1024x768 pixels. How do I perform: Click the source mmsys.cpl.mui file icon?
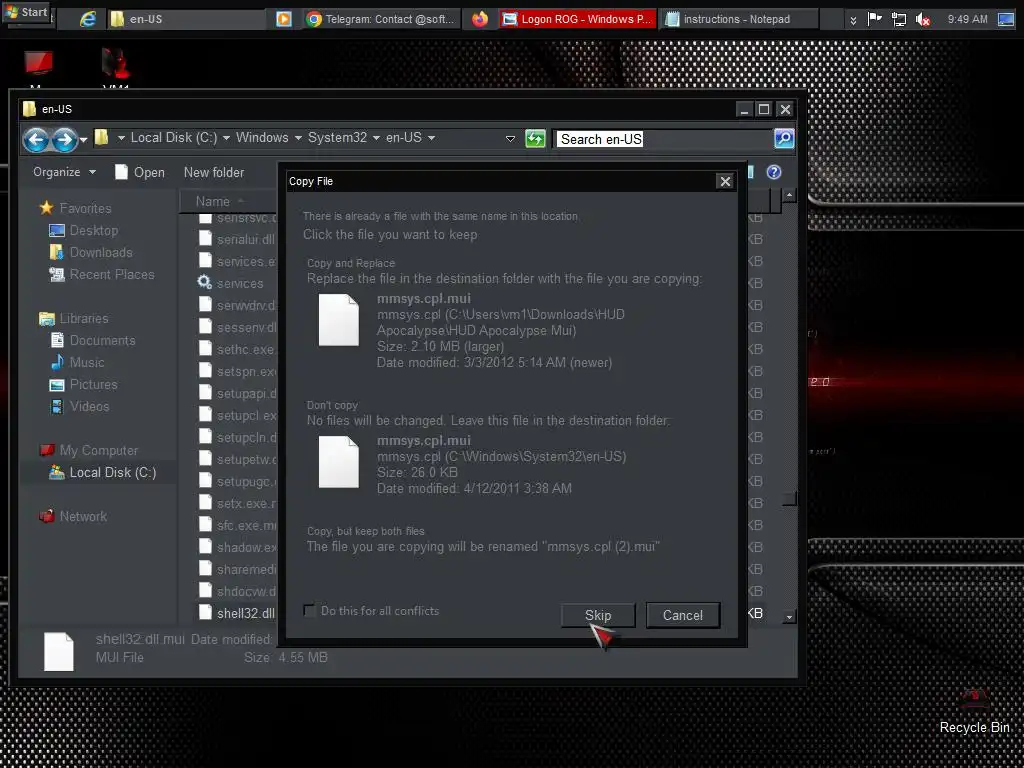[x=338, y=320]
